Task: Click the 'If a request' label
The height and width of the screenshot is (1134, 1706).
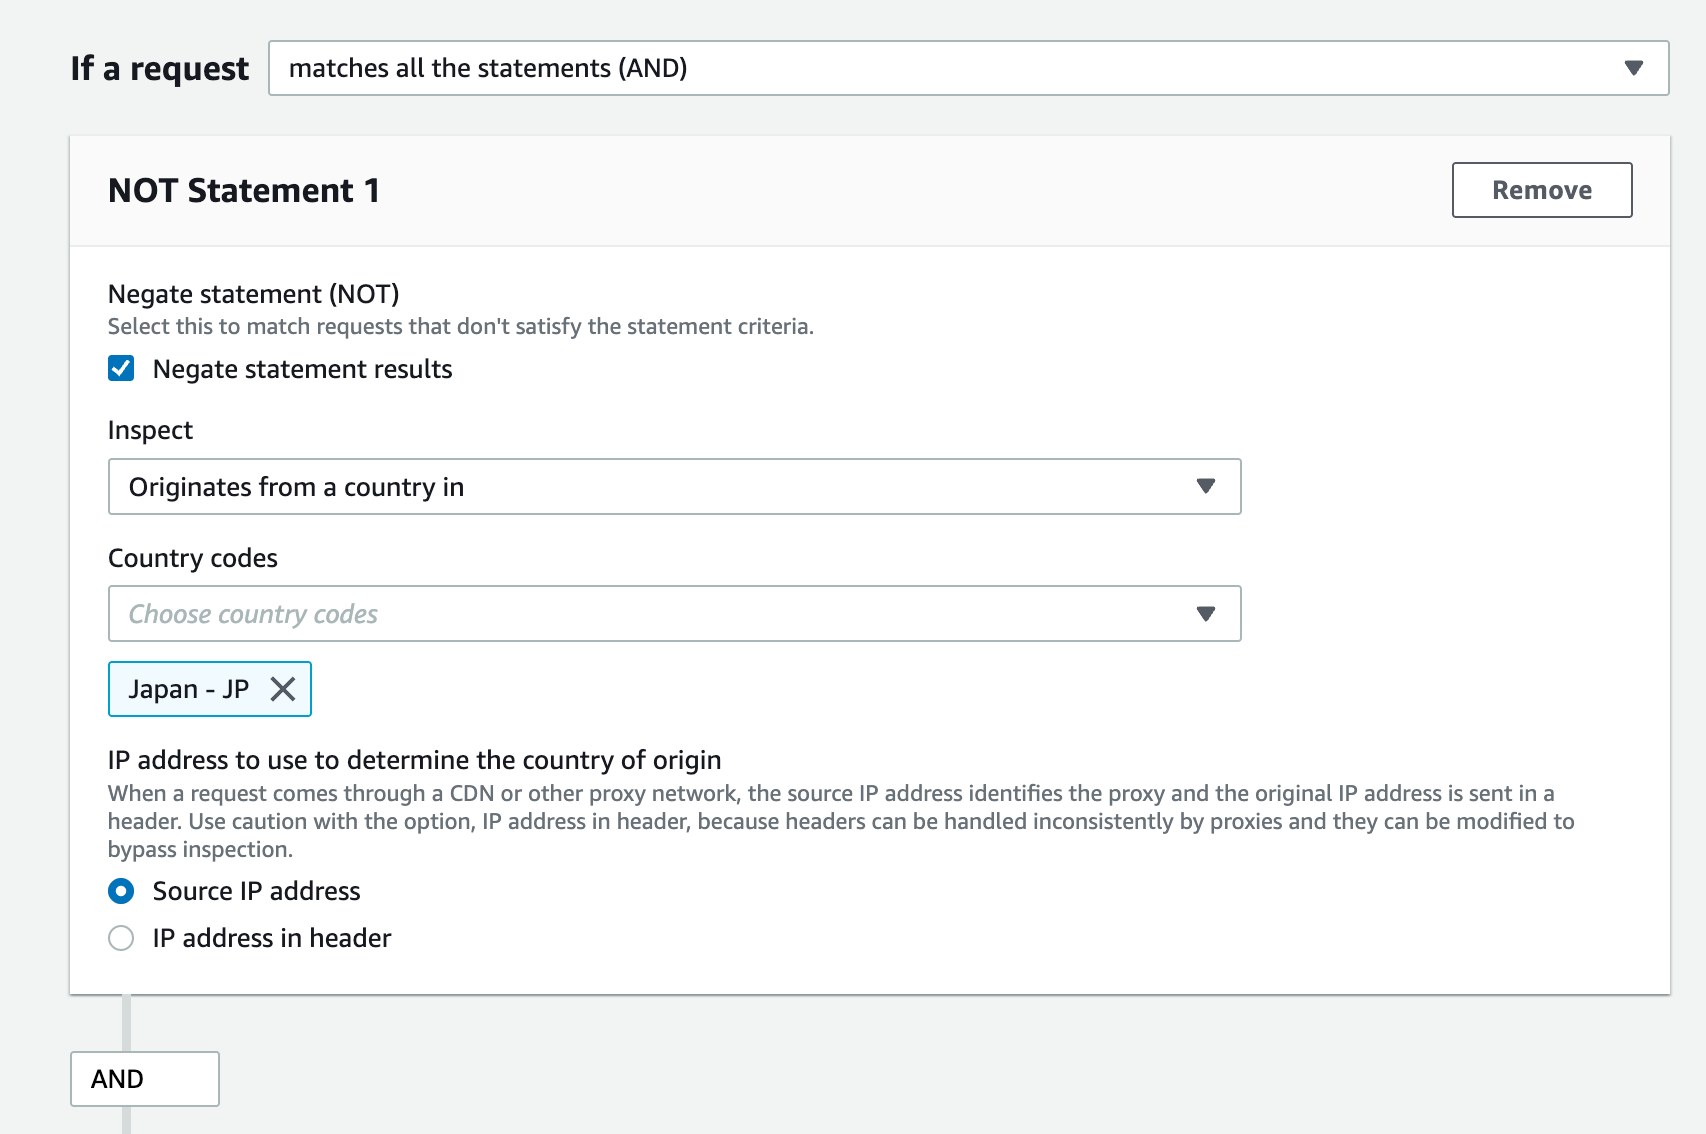Action: (160, 68)
